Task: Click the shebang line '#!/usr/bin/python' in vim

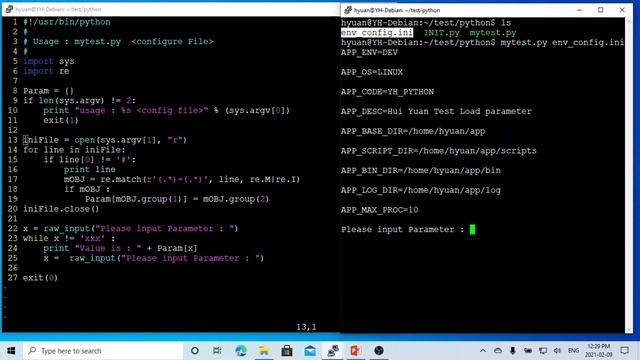Action: (67, 22)
